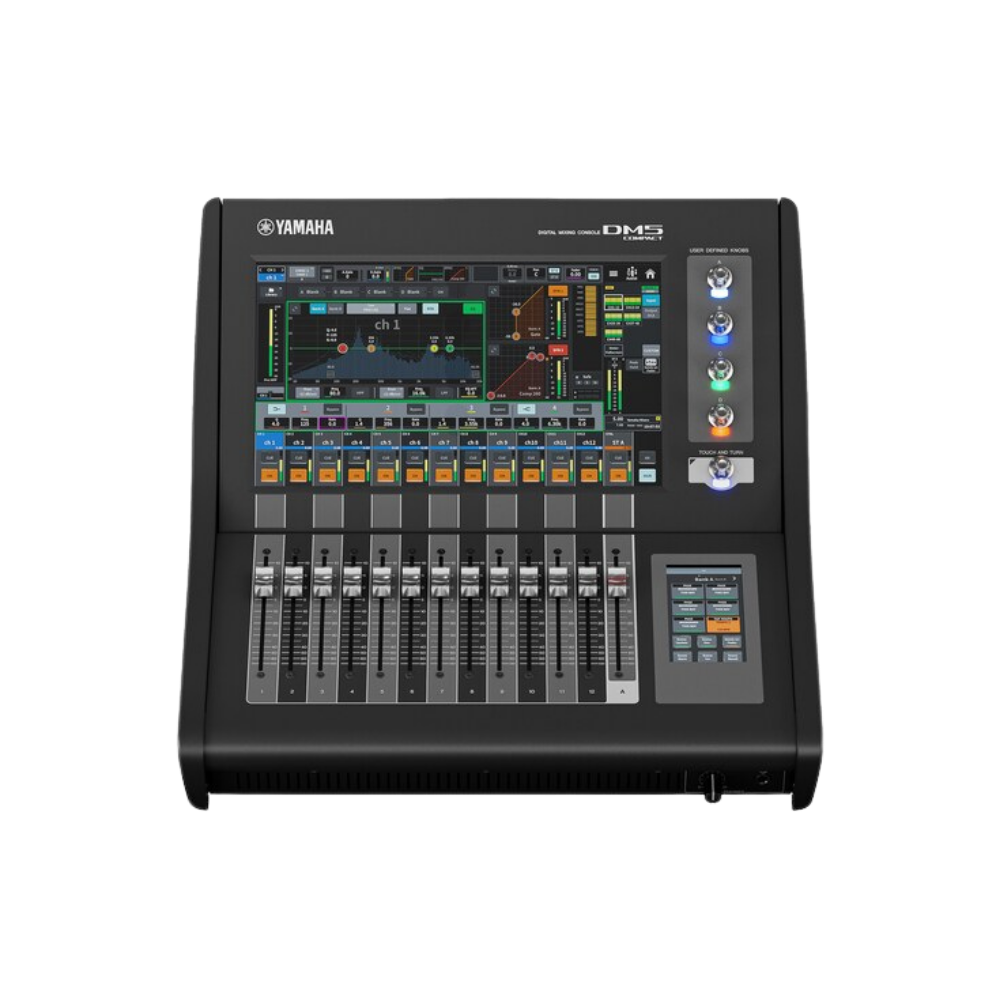The width and height of the screenshot is (1000, 1000).
Task: Select the Gate threshold node
Action: (516, 312)
